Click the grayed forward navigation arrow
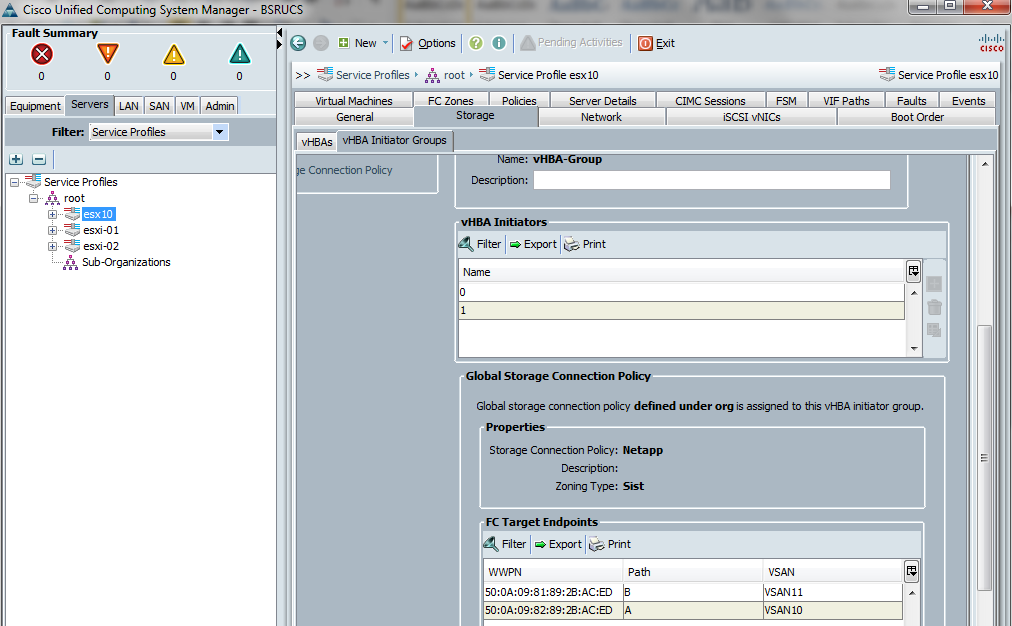 pos(321,43)
